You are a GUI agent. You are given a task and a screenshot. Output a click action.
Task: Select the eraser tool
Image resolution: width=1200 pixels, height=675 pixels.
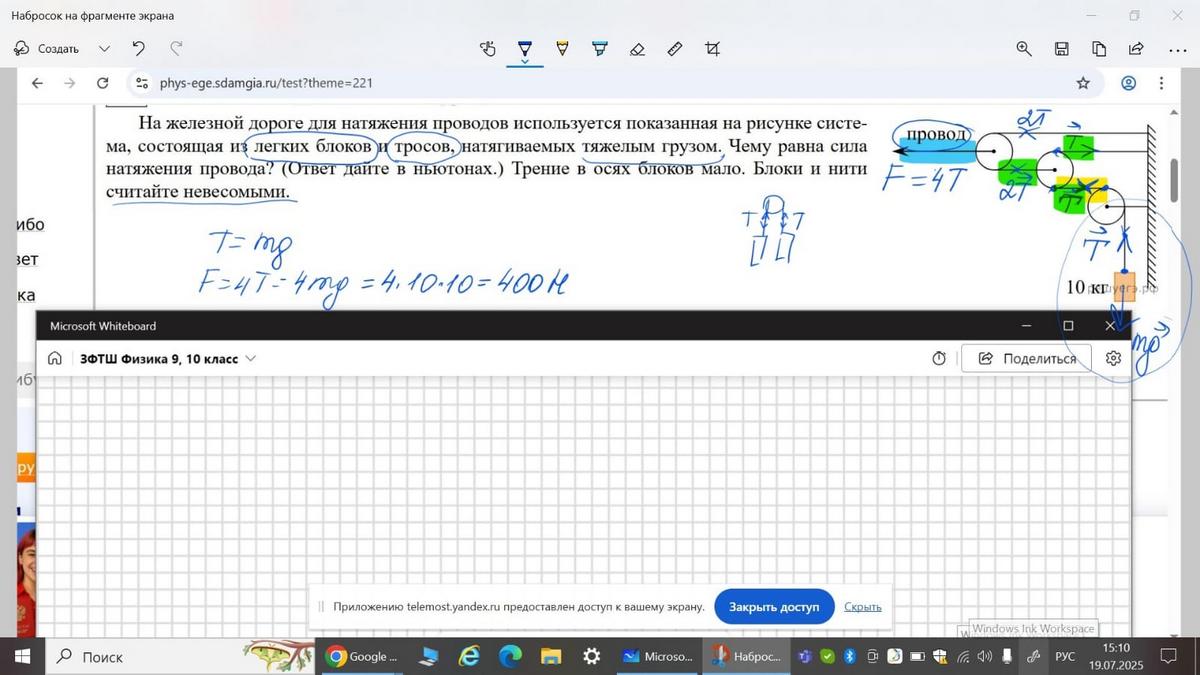coord(637,49)
